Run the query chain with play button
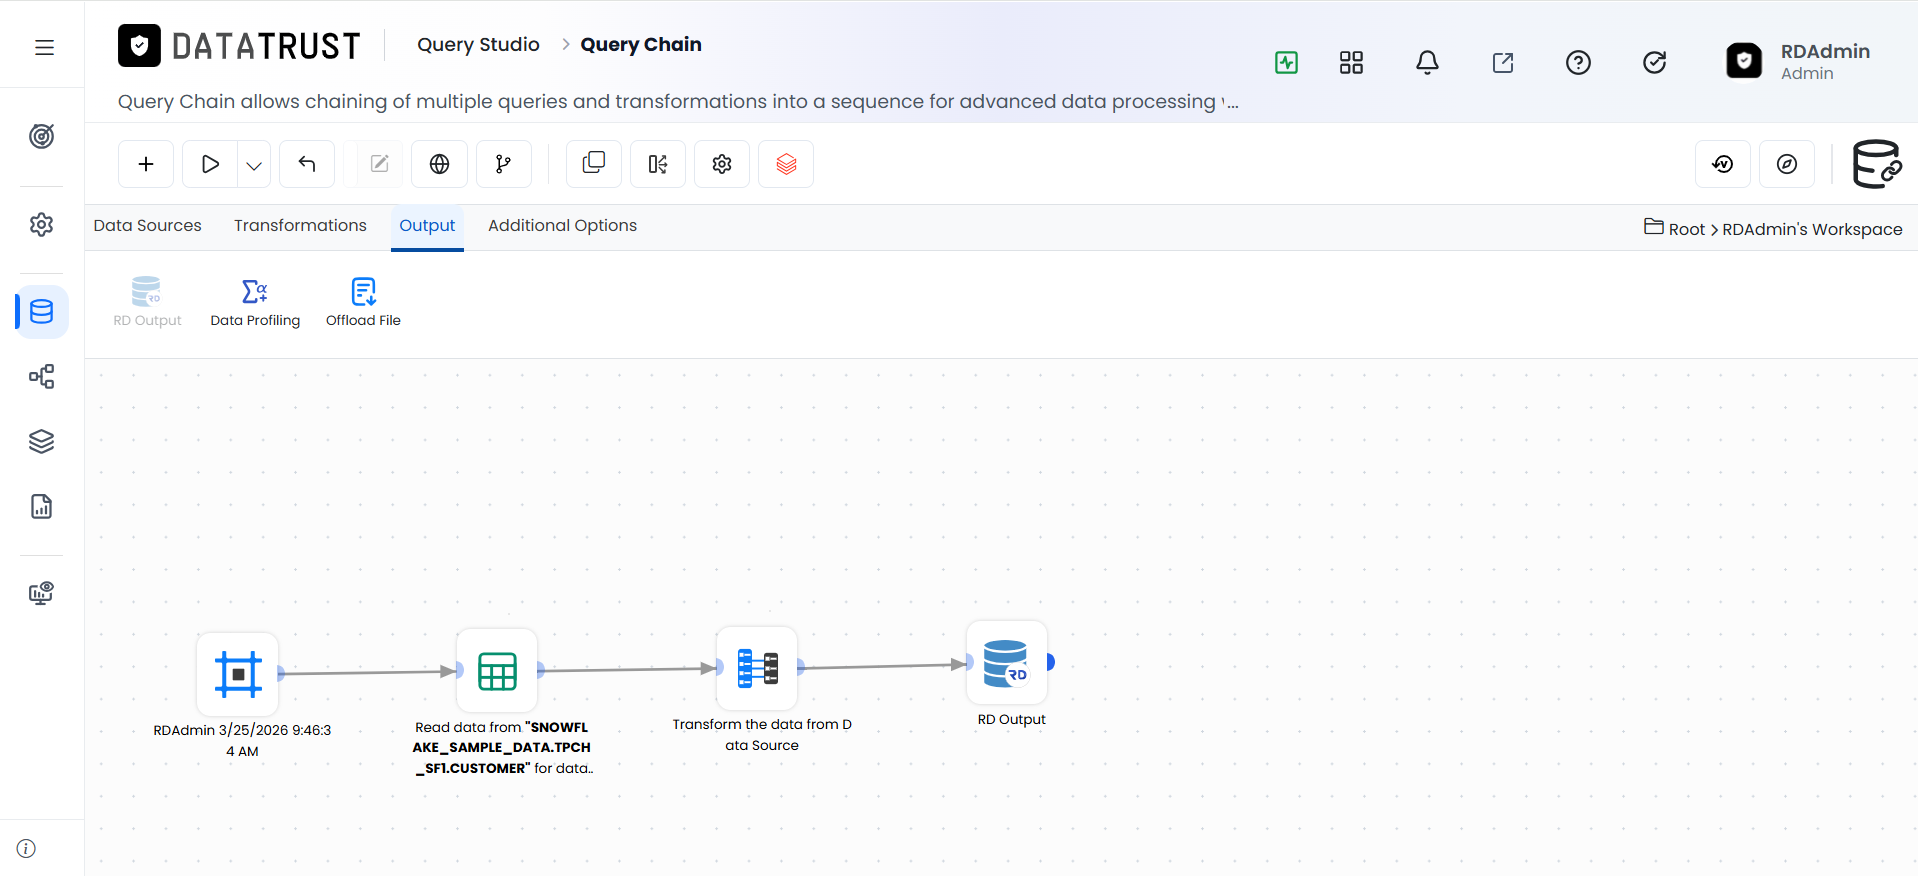The height and width of the screenshot is (876, 1918). tap(210, 164)
